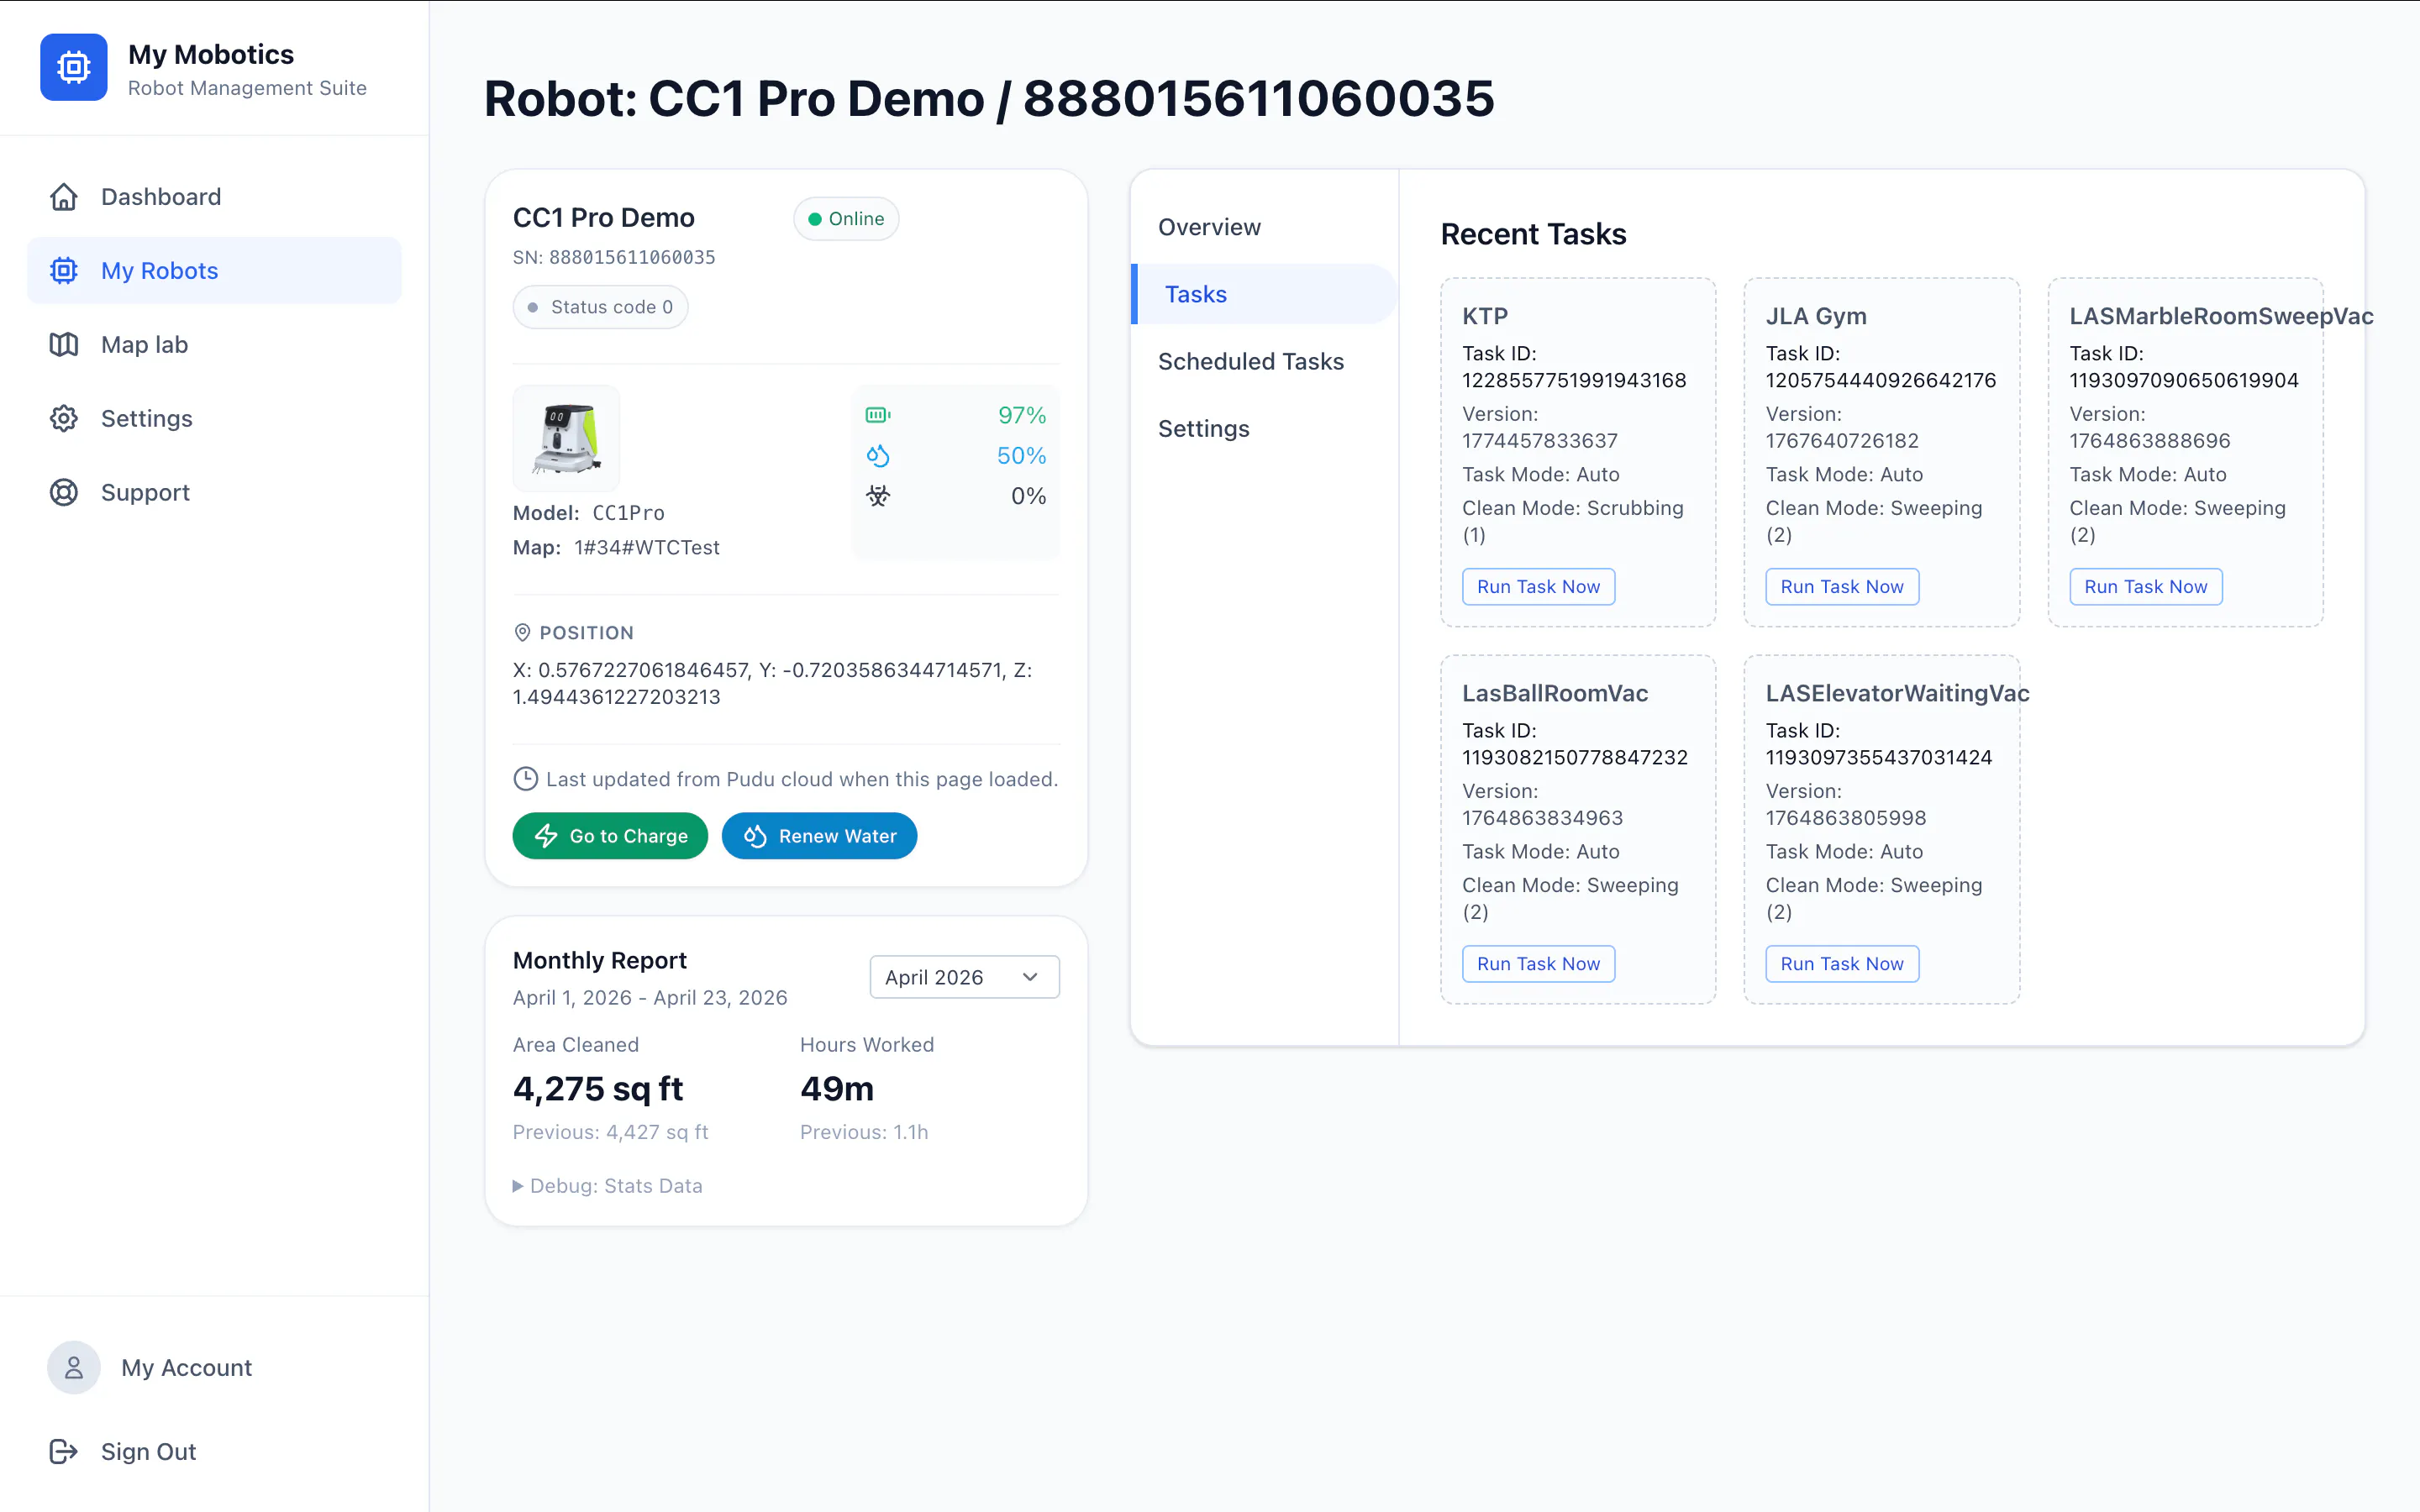Screen dimensions: 2420x1512
Task: Run the JLA Gym task now
Action: (x=1841, y=587)
